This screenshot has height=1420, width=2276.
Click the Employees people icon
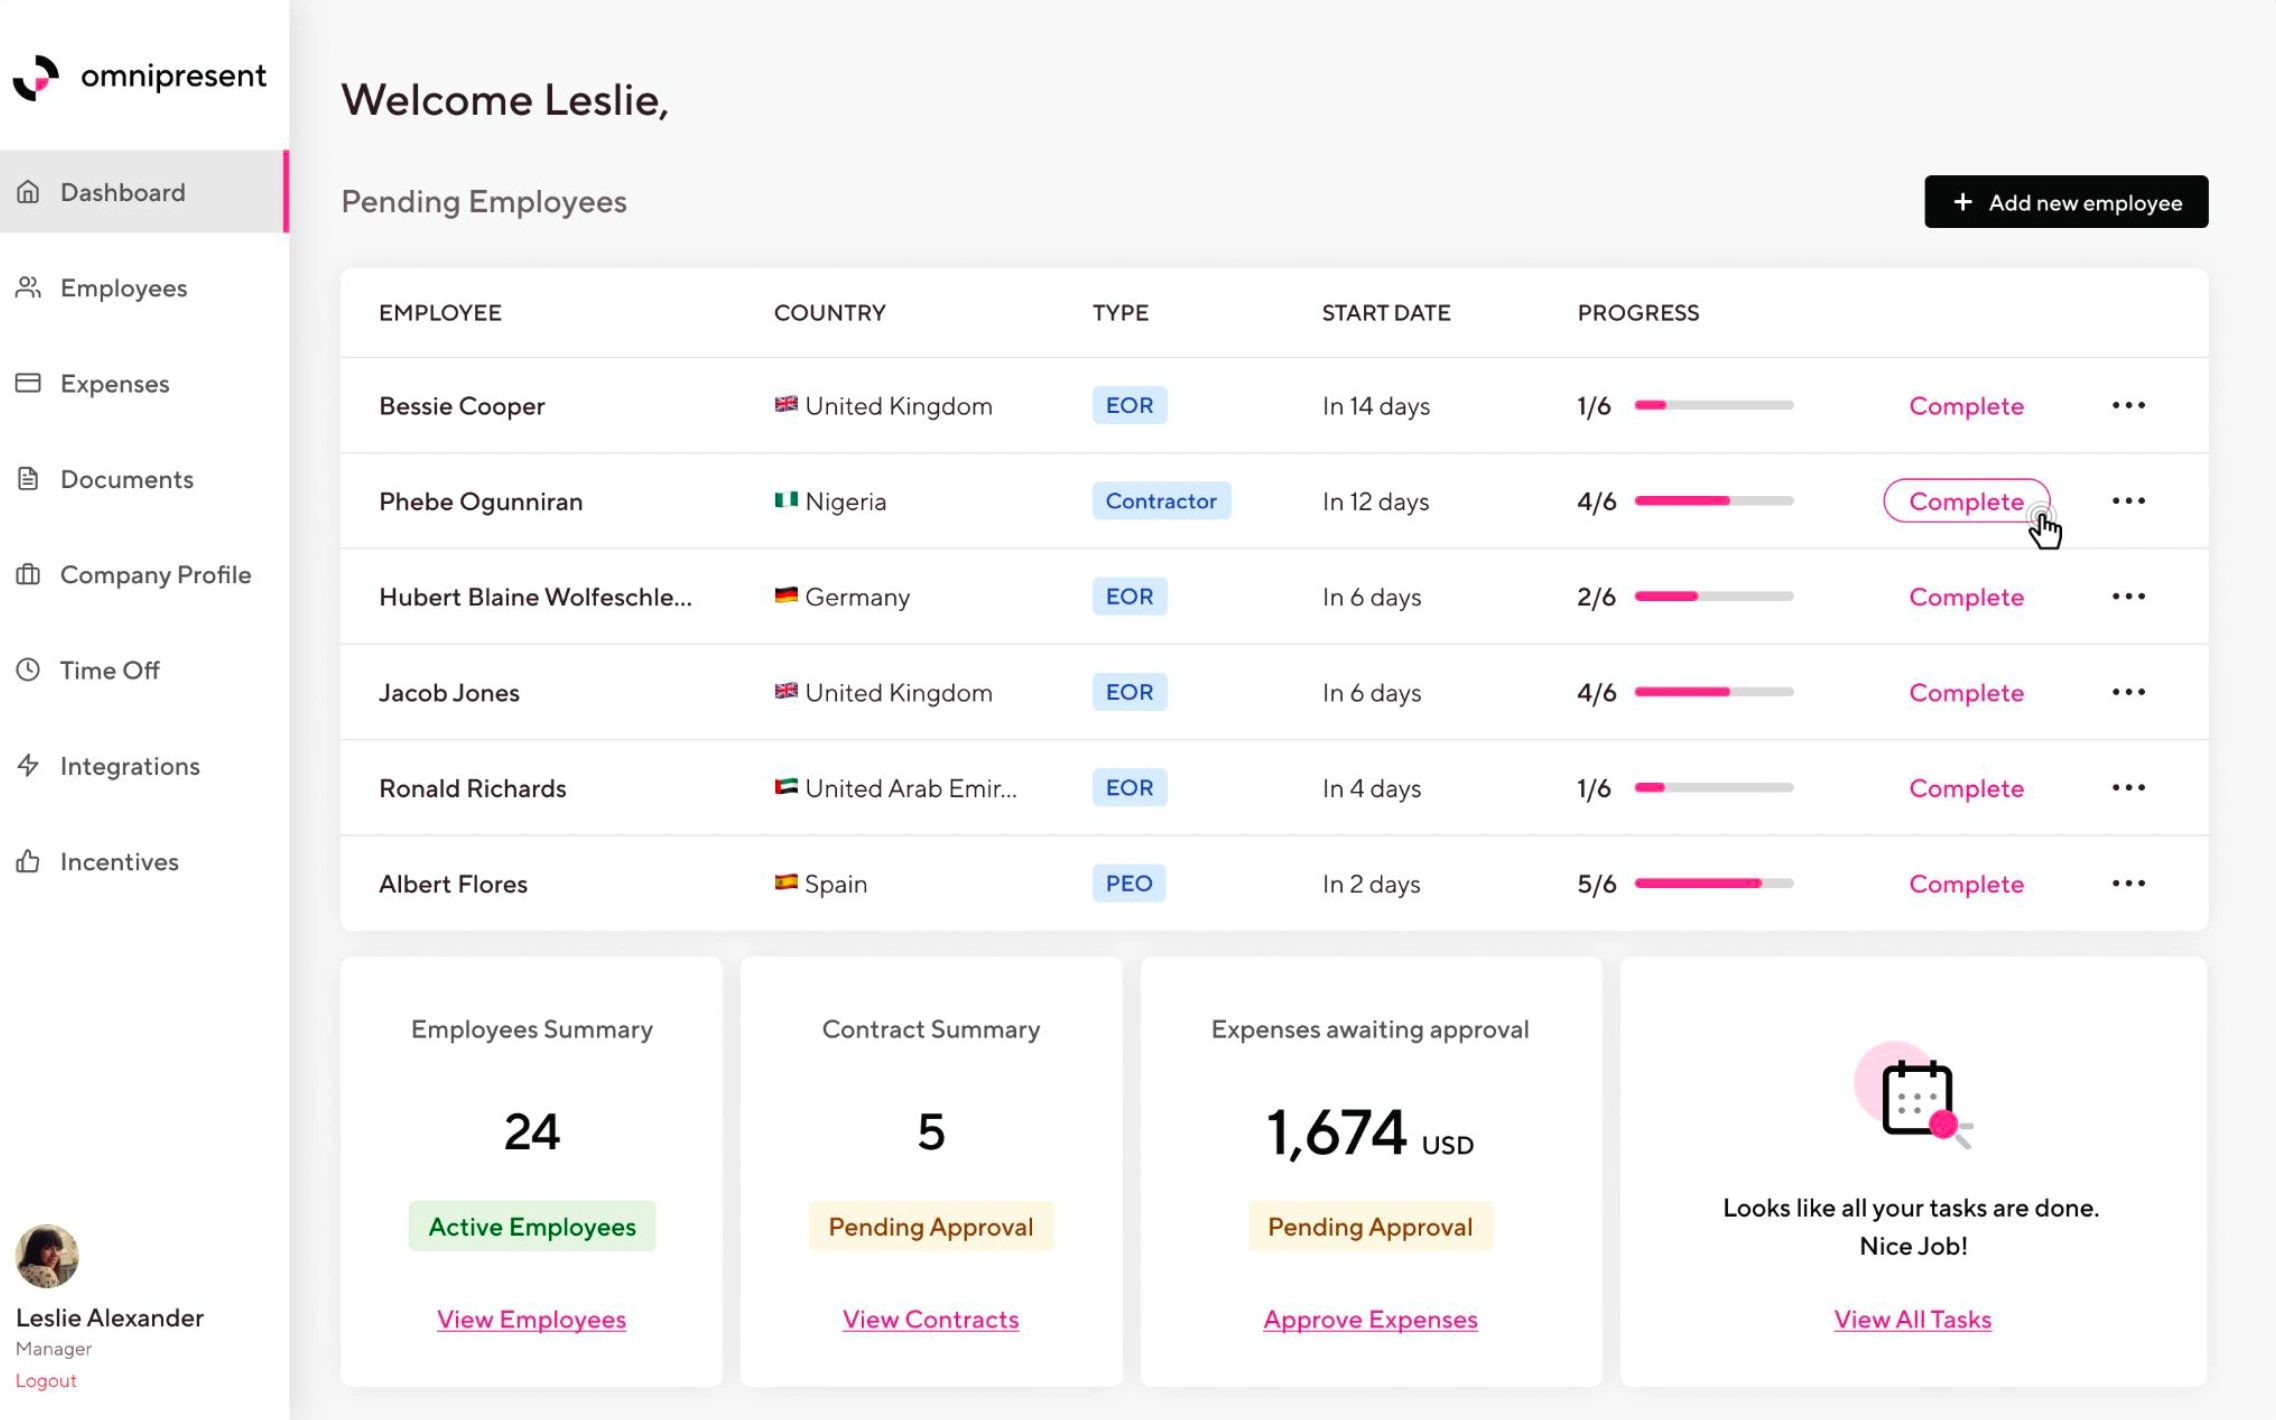click(28, 287)
